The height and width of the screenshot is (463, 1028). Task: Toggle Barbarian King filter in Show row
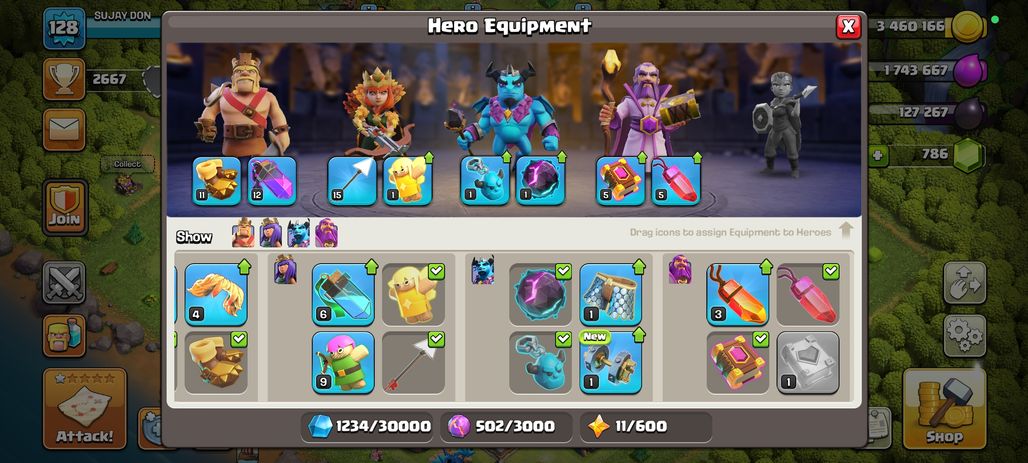click(x=243, y=233)
